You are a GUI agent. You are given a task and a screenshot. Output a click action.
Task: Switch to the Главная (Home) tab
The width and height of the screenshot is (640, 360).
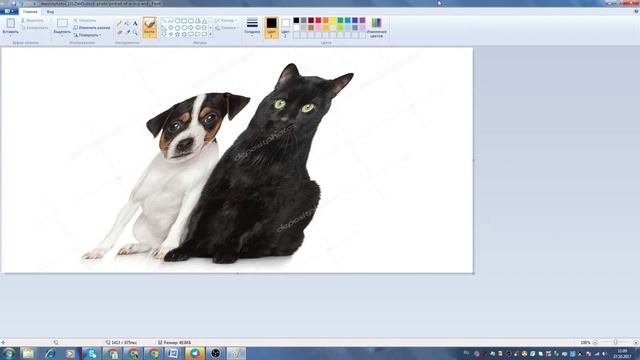point(30,12)
